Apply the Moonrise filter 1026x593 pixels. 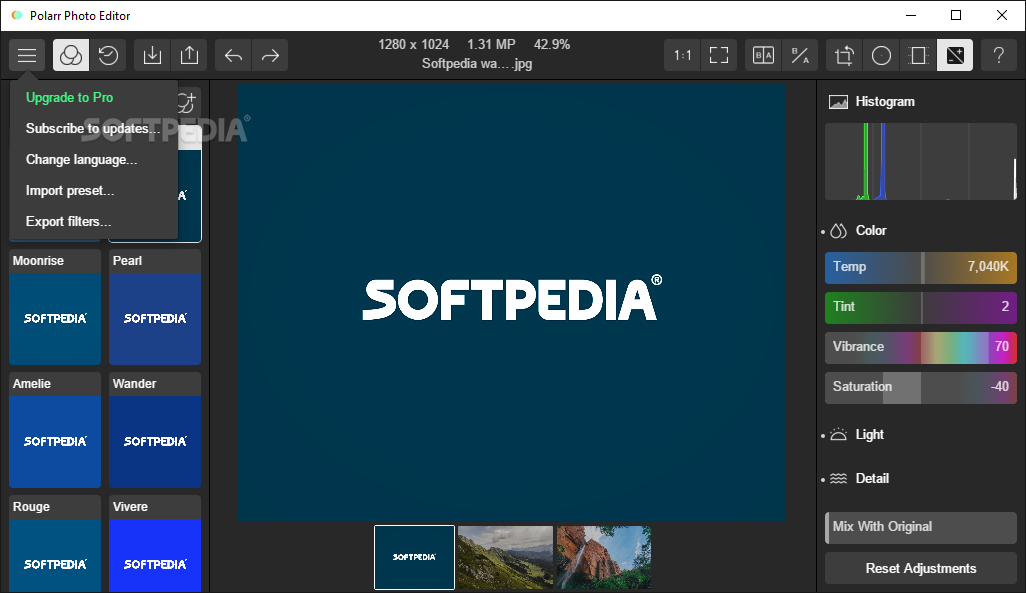click(55, 307)
